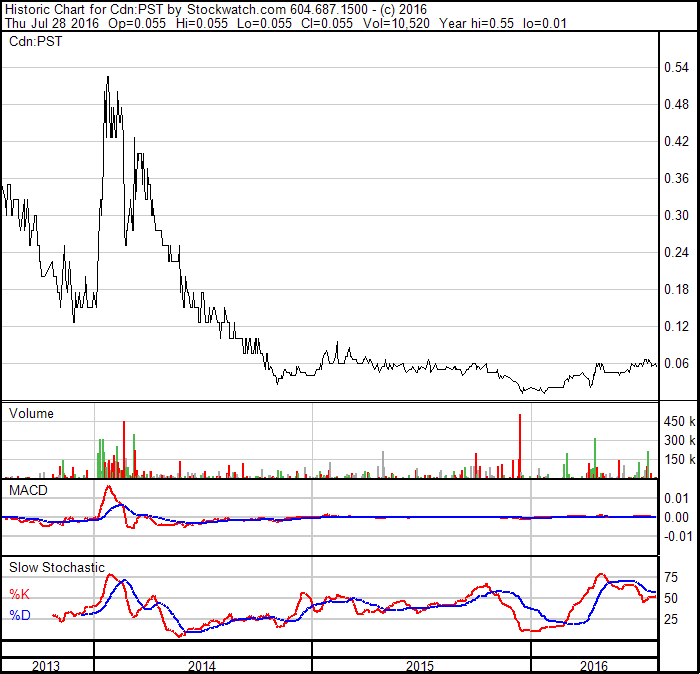This screenshot has height=674, width=700.
Task: Click the 0.30 price axis label
Action: pos(676,216)
